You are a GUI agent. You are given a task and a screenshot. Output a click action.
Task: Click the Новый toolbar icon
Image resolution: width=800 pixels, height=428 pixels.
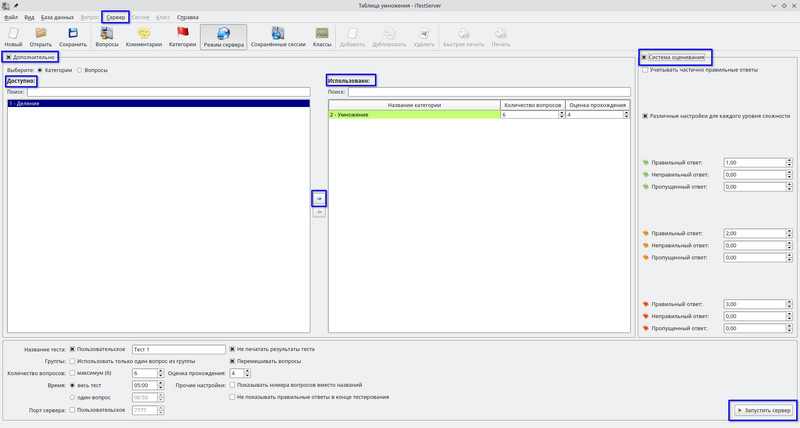tap(13, 37)
